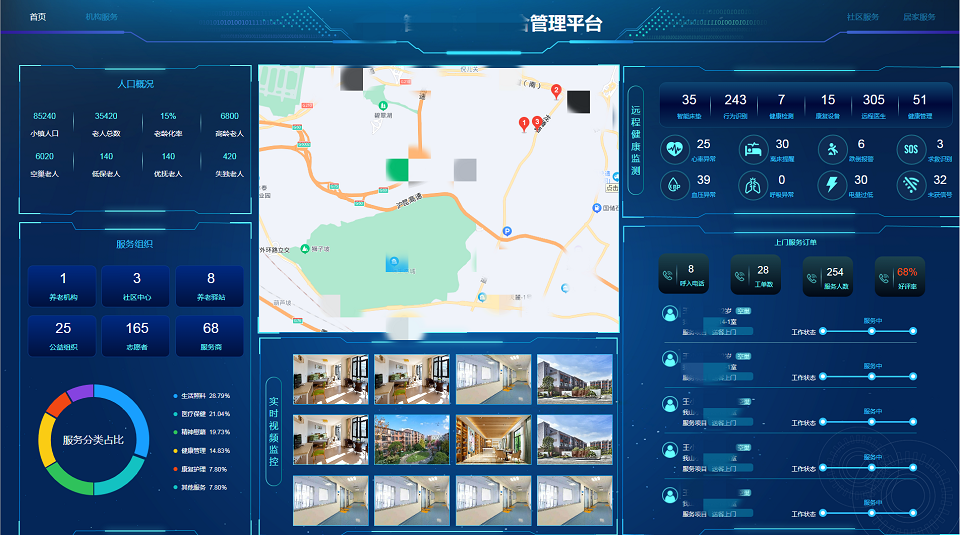
Task: Open the blood pressure abnormality icon
Action: tap(675, 186)
